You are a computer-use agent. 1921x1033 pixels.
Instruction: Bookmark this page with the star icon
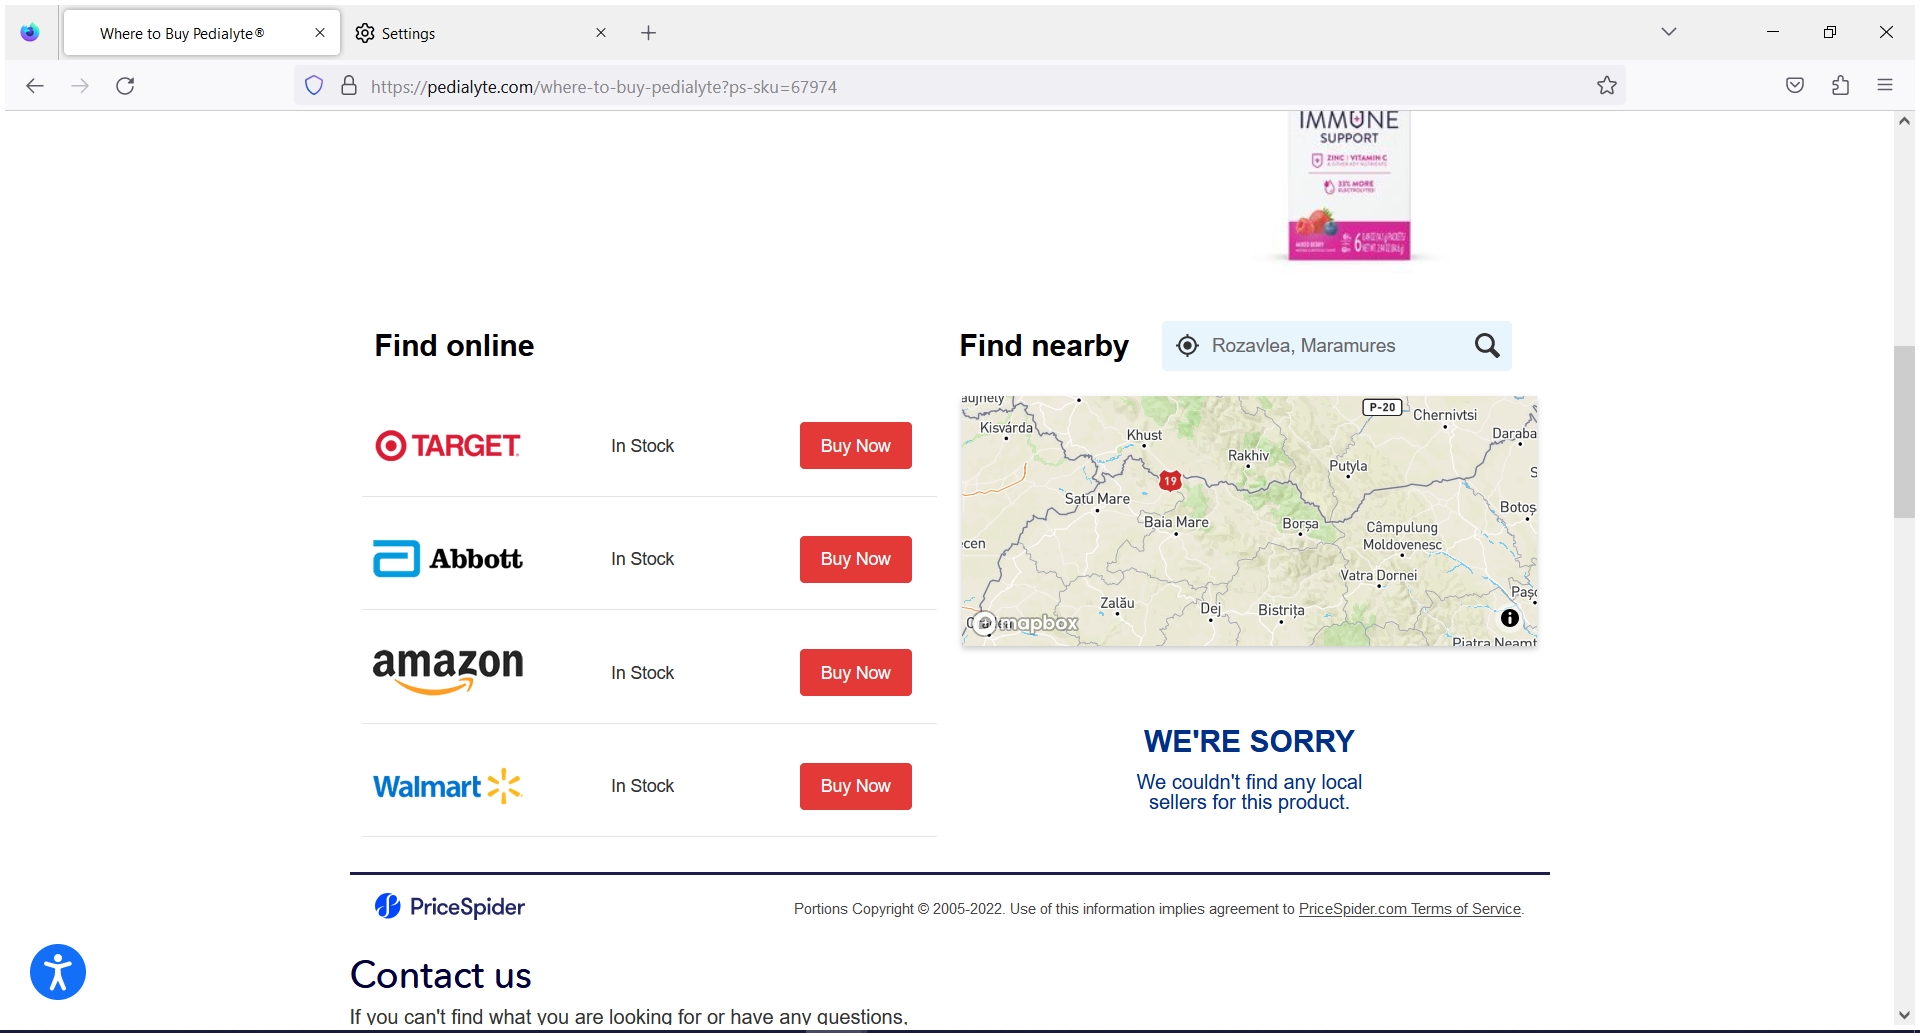click(1606, 86)
